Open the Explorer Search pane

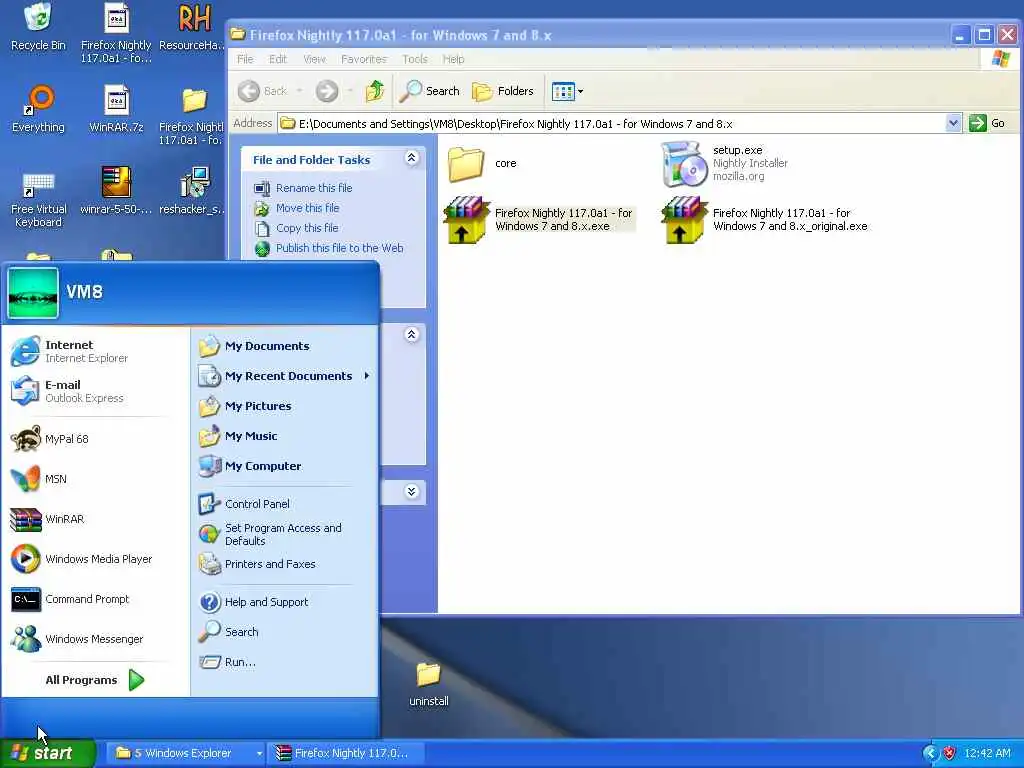coord(430,91)
